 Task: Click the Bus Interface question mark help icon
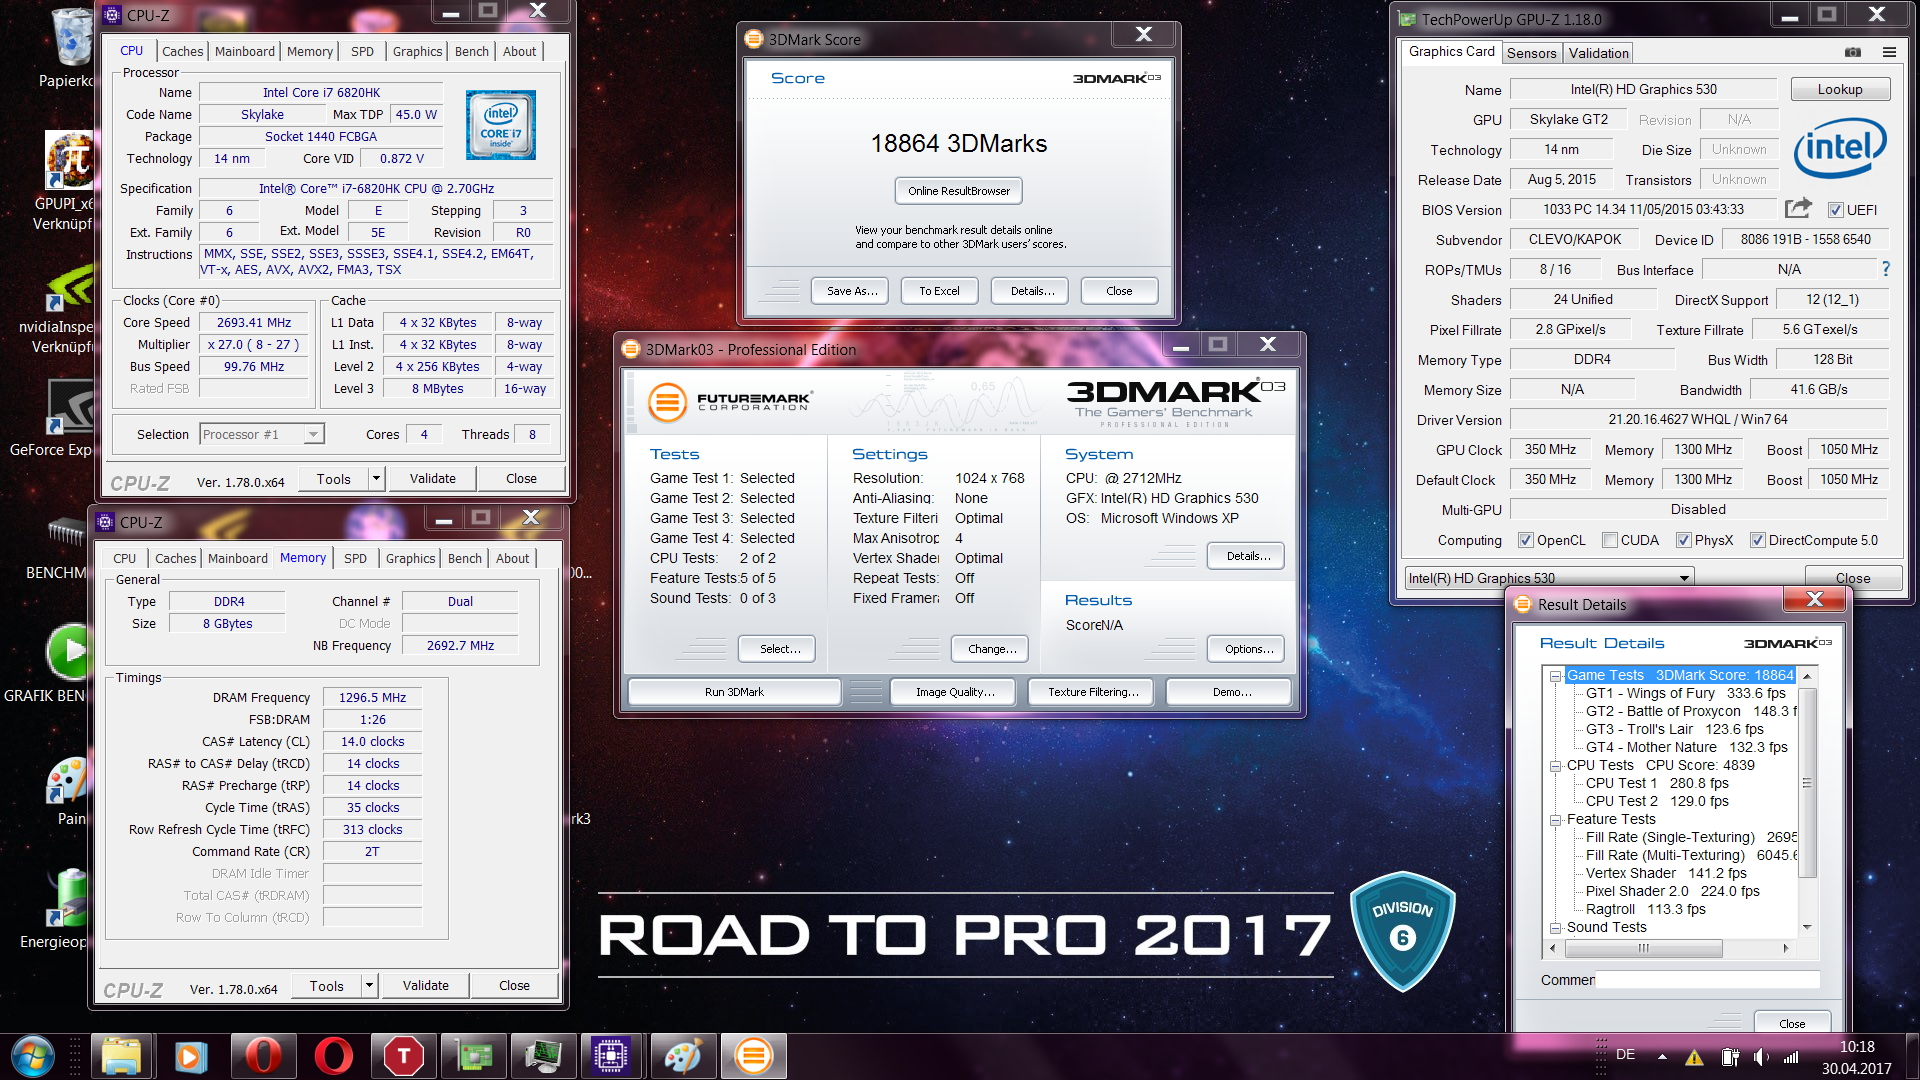pos(1886,269)
